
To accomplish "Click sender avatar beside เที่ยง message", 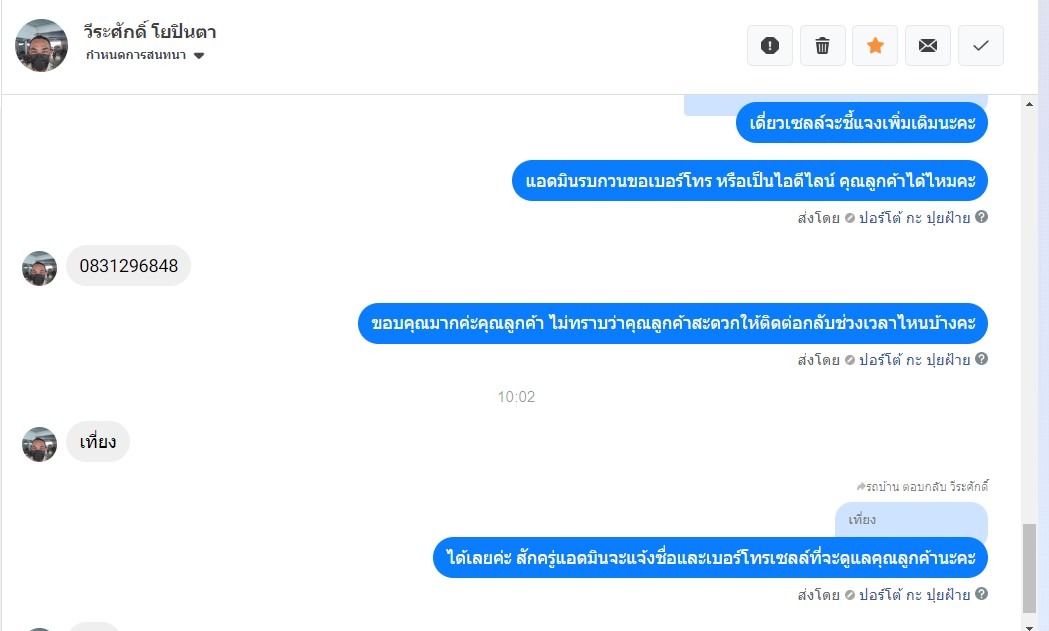I will 39,444.
